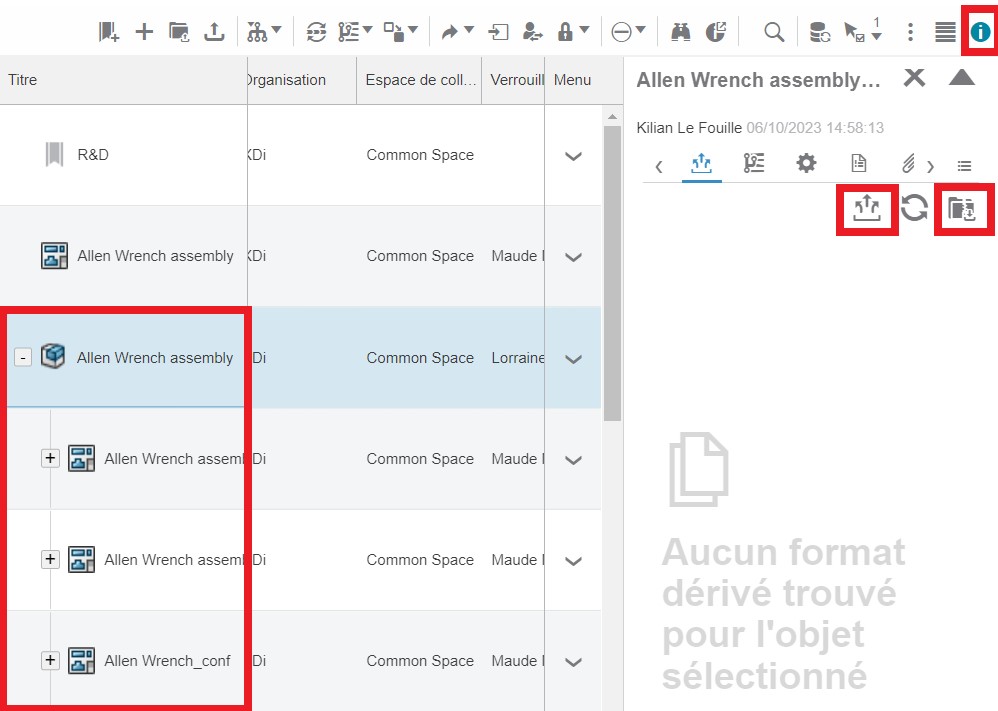Click the paperclip attachments tab
This screenshot has height=711, width=998.
pyautogui.click(x=908, y=164)
